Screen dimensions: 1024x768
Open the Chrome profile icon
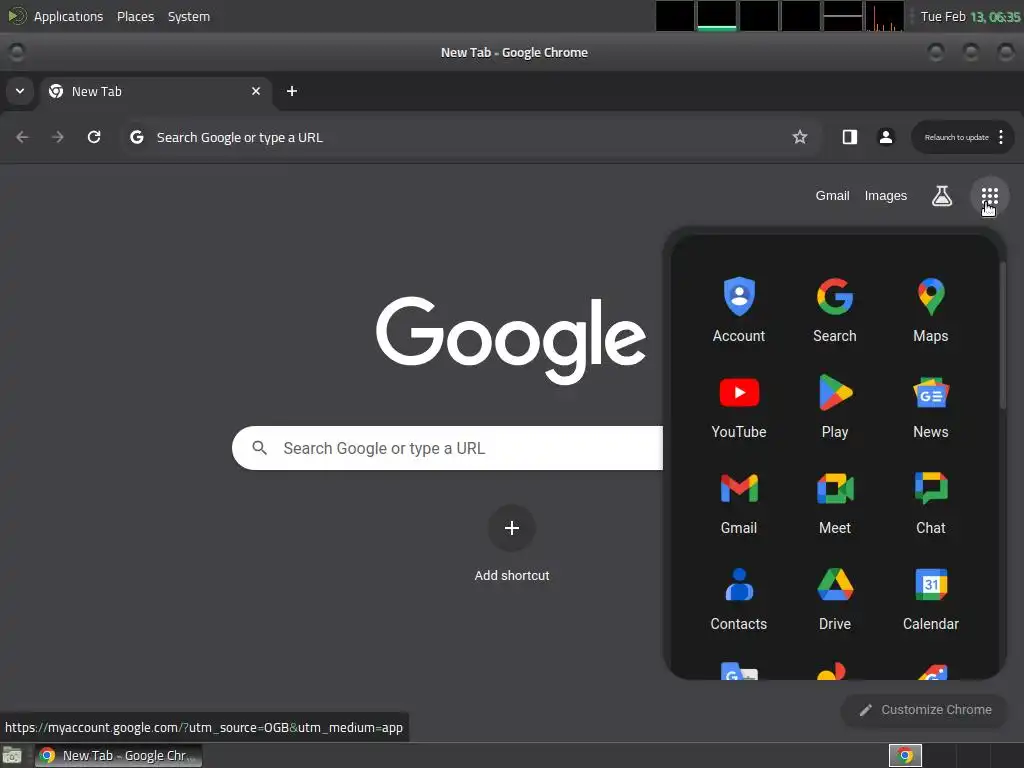pyautogui.click(x=886, y=137)
